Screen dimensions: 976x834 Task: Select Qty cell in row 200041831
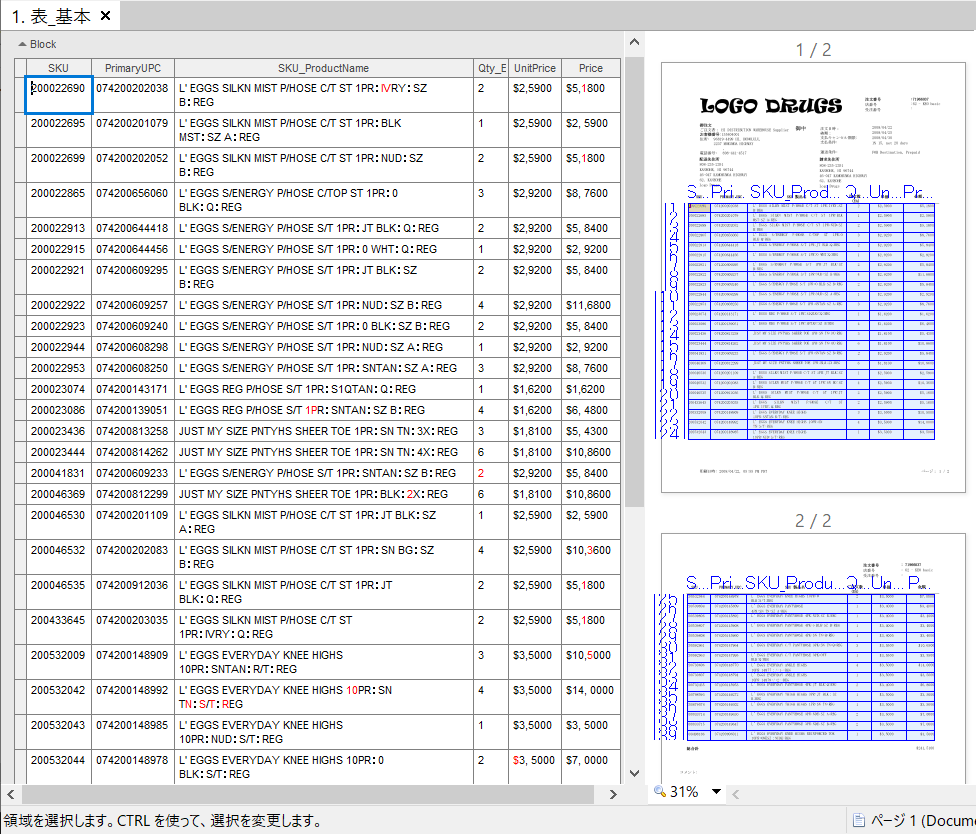[490, 473]
